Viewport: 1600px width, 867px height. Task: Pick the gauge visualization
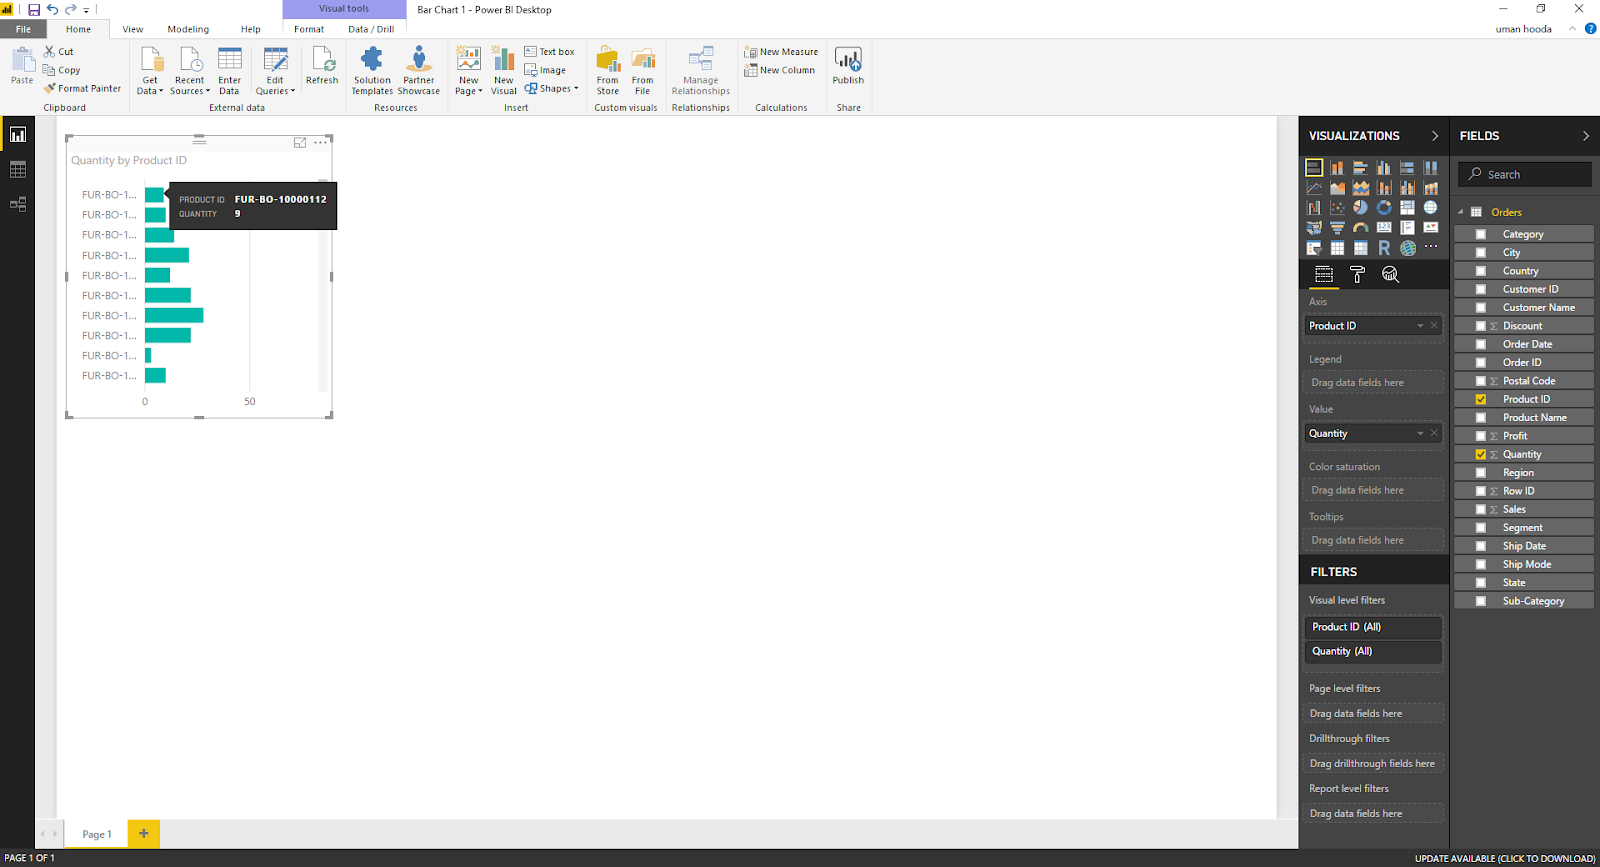[1360, 228]
